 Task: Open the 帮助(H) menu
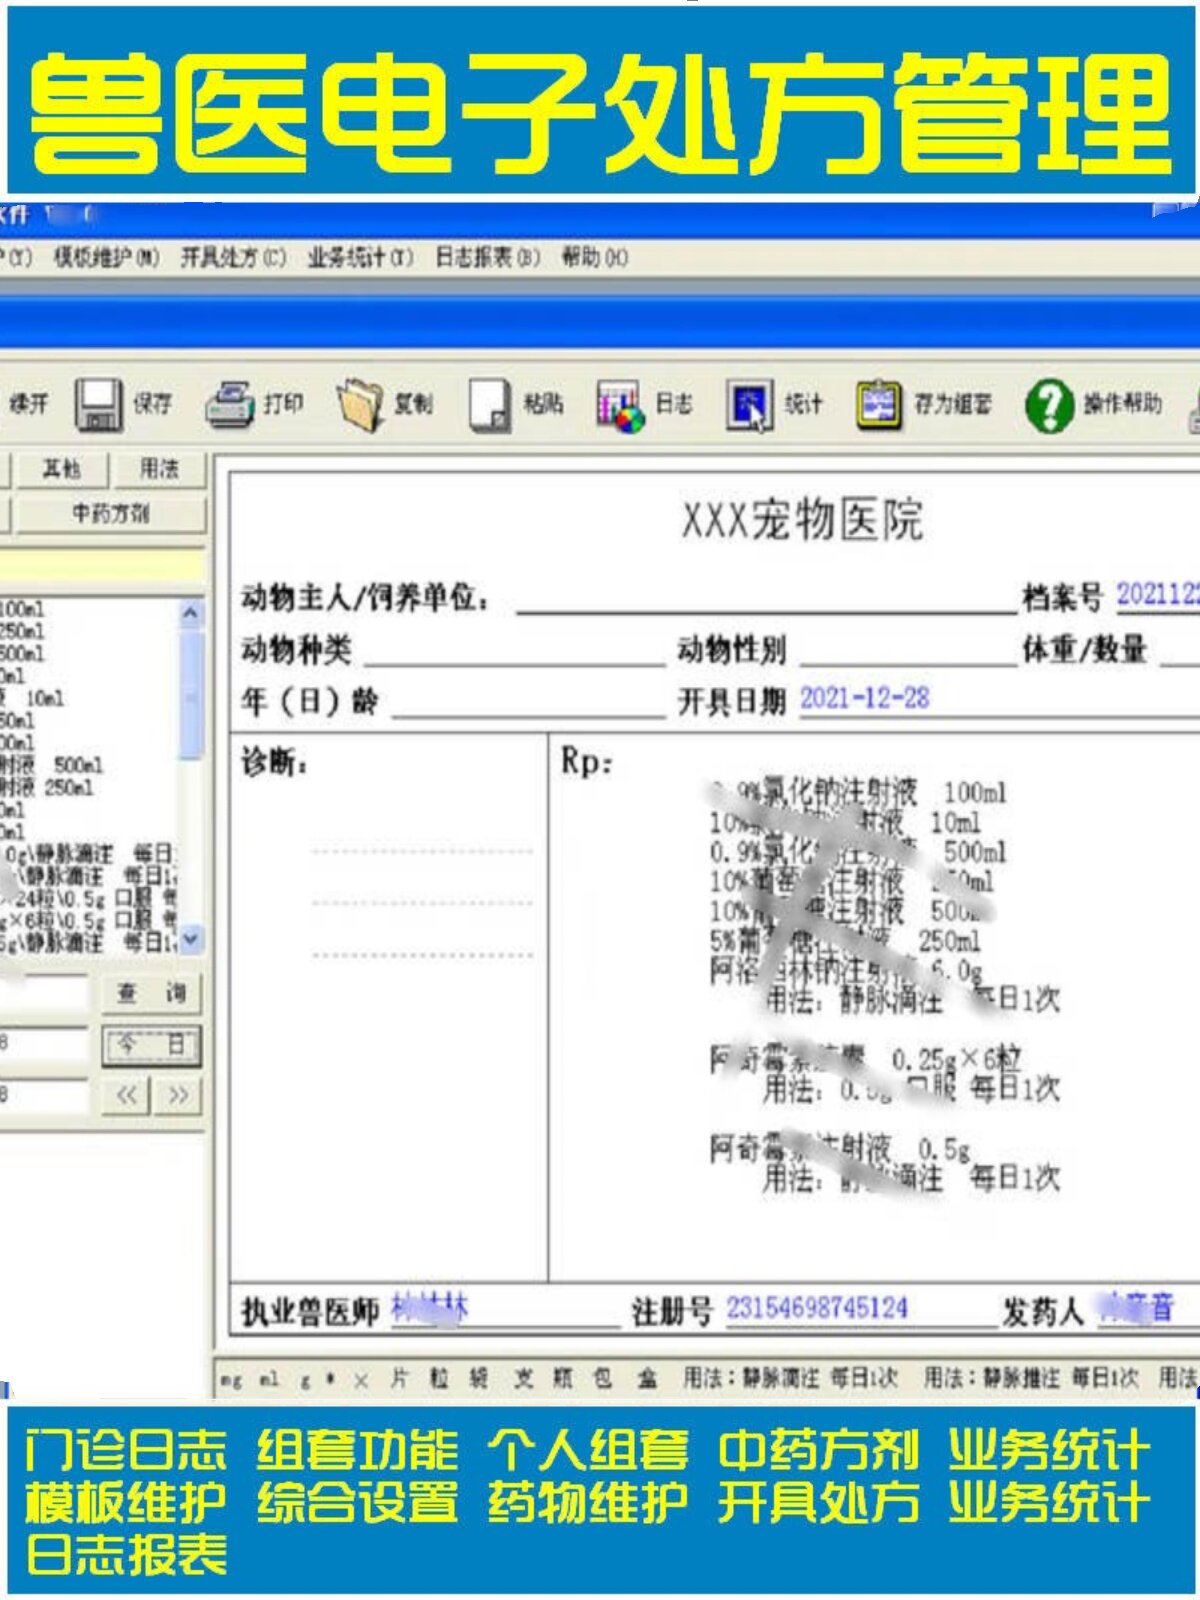(x=595, y=258)
